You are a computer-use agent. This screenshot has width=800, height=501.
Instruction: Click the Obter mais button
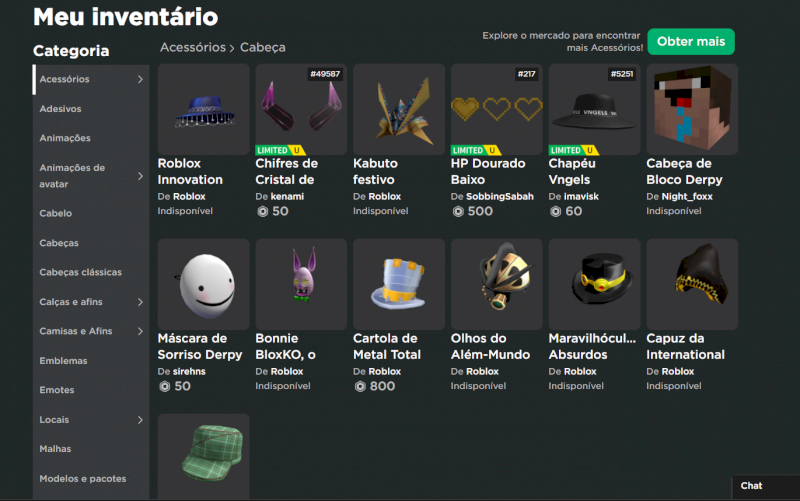(691, 41)
